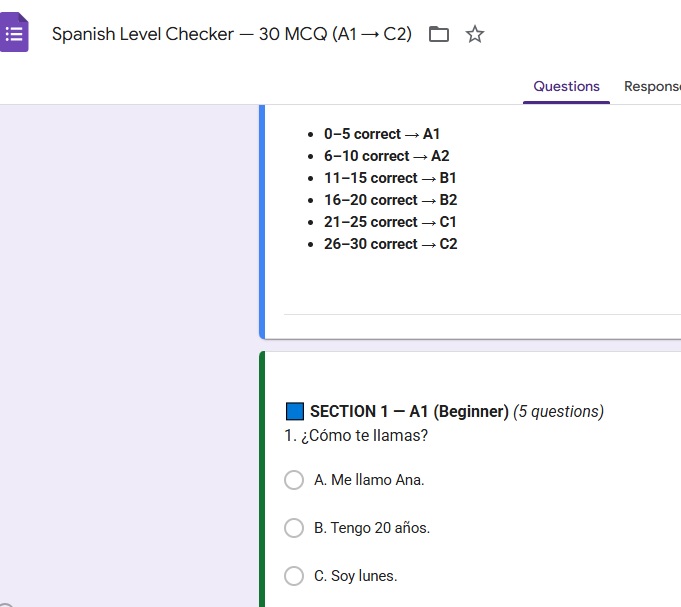
Task: Open the Google Forms home icon
Action: [x=15, y=34]
